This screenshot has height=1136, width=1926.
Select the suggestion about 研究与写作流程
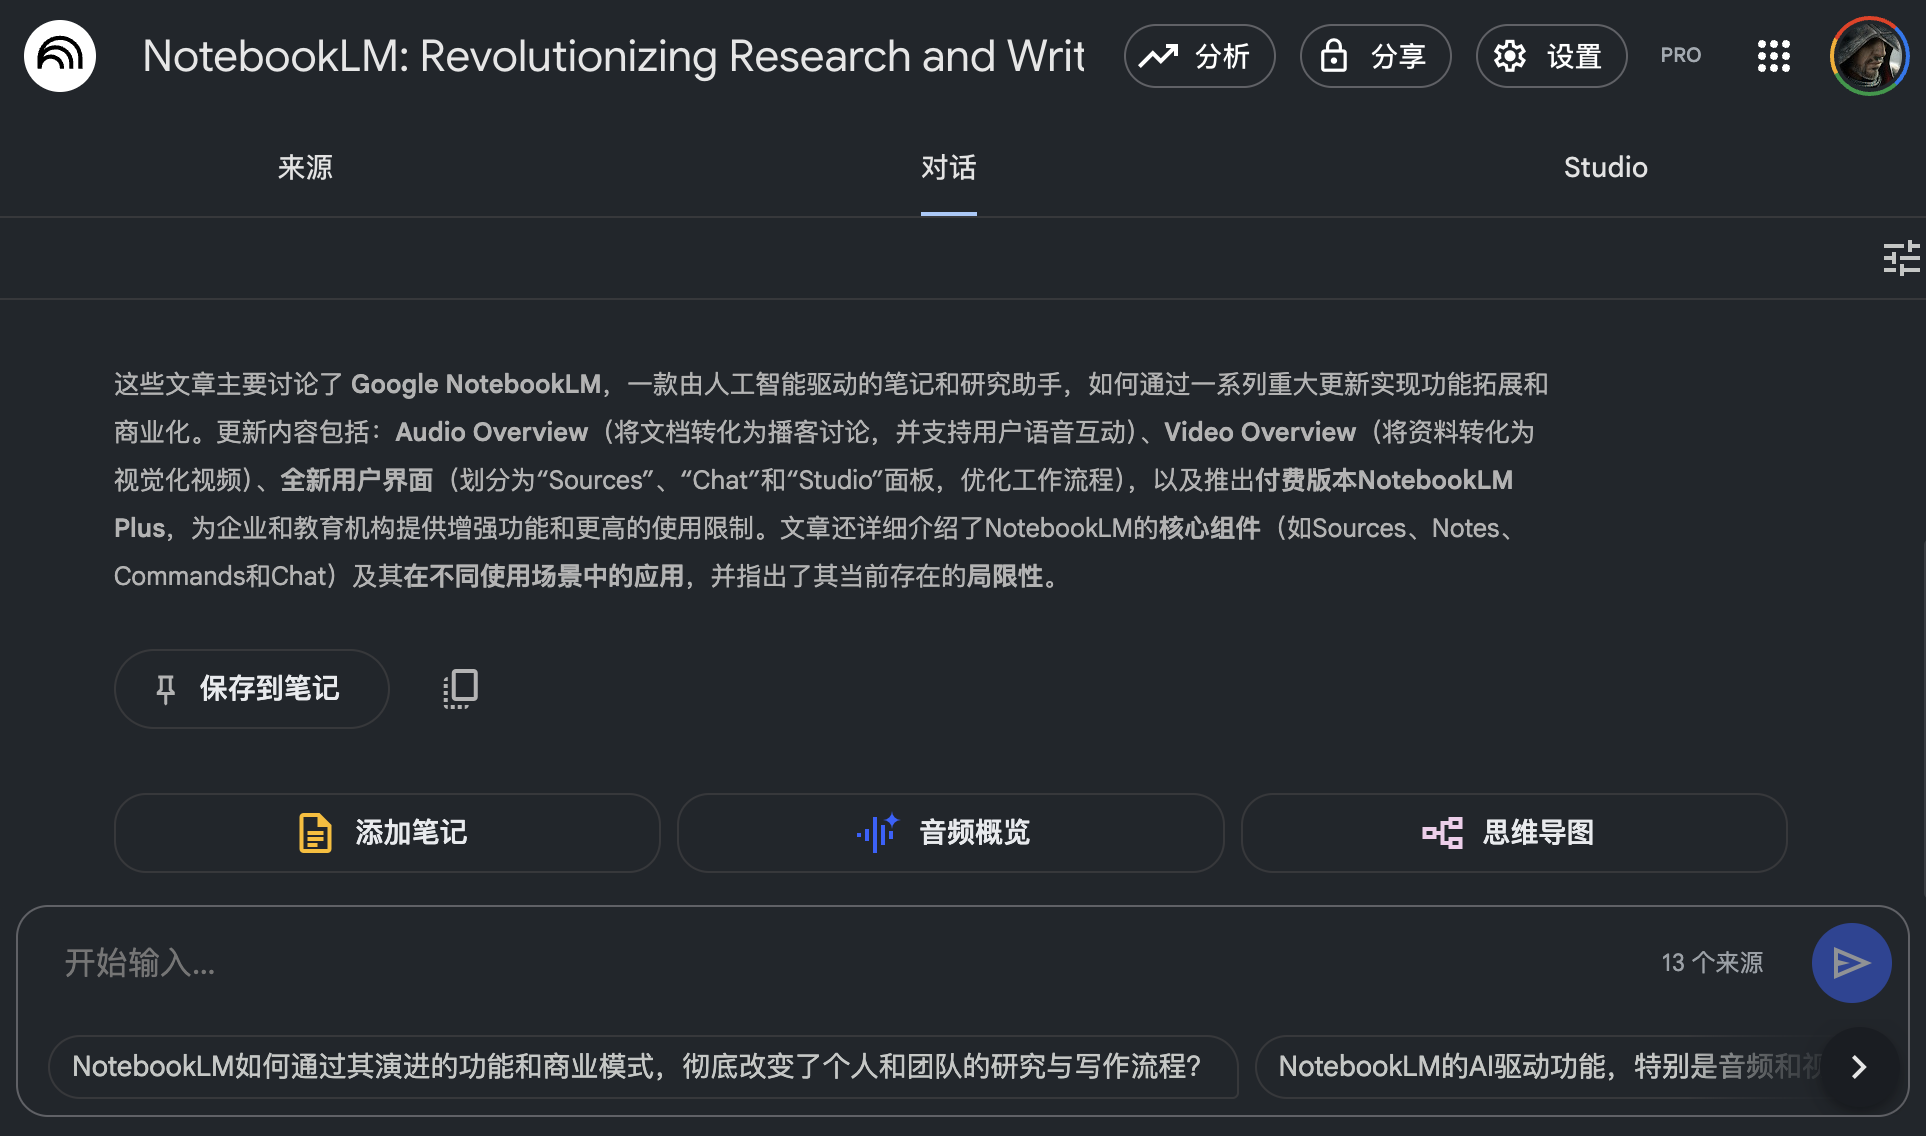coord(643,1067)
